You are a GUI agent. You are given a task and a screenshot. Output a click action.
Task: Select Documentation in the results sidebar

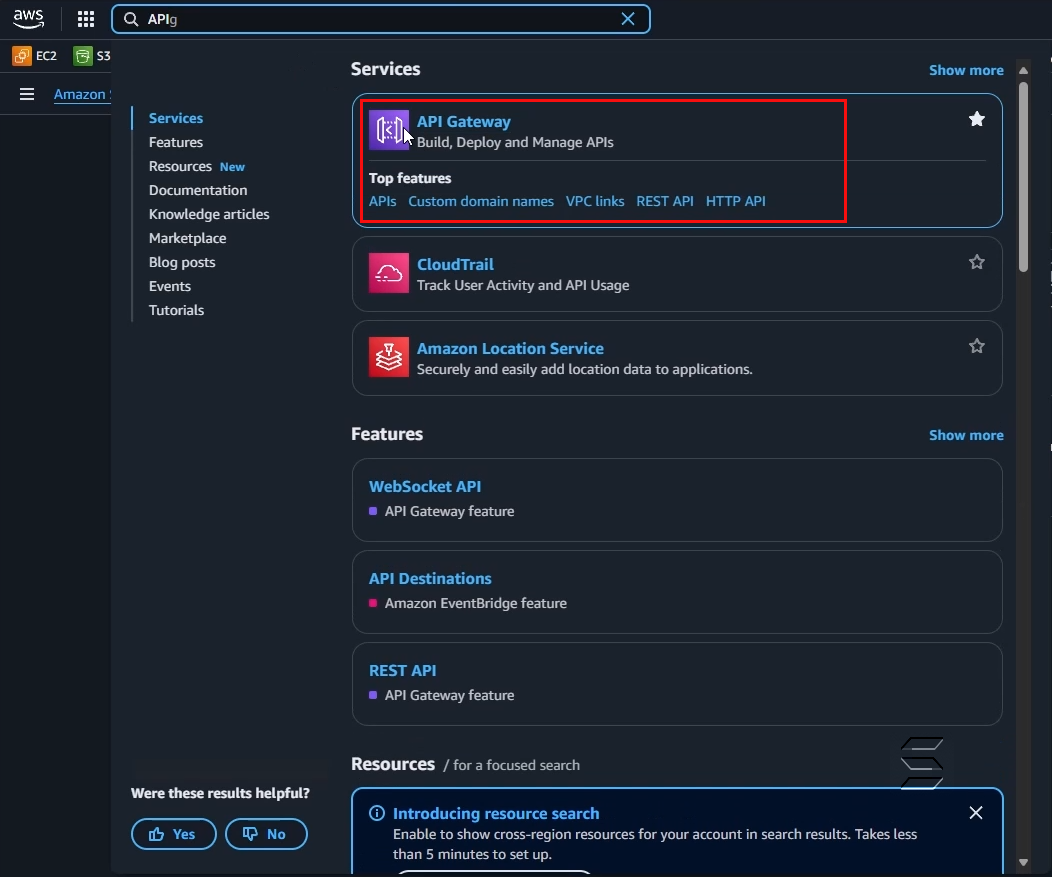(198, 191)
